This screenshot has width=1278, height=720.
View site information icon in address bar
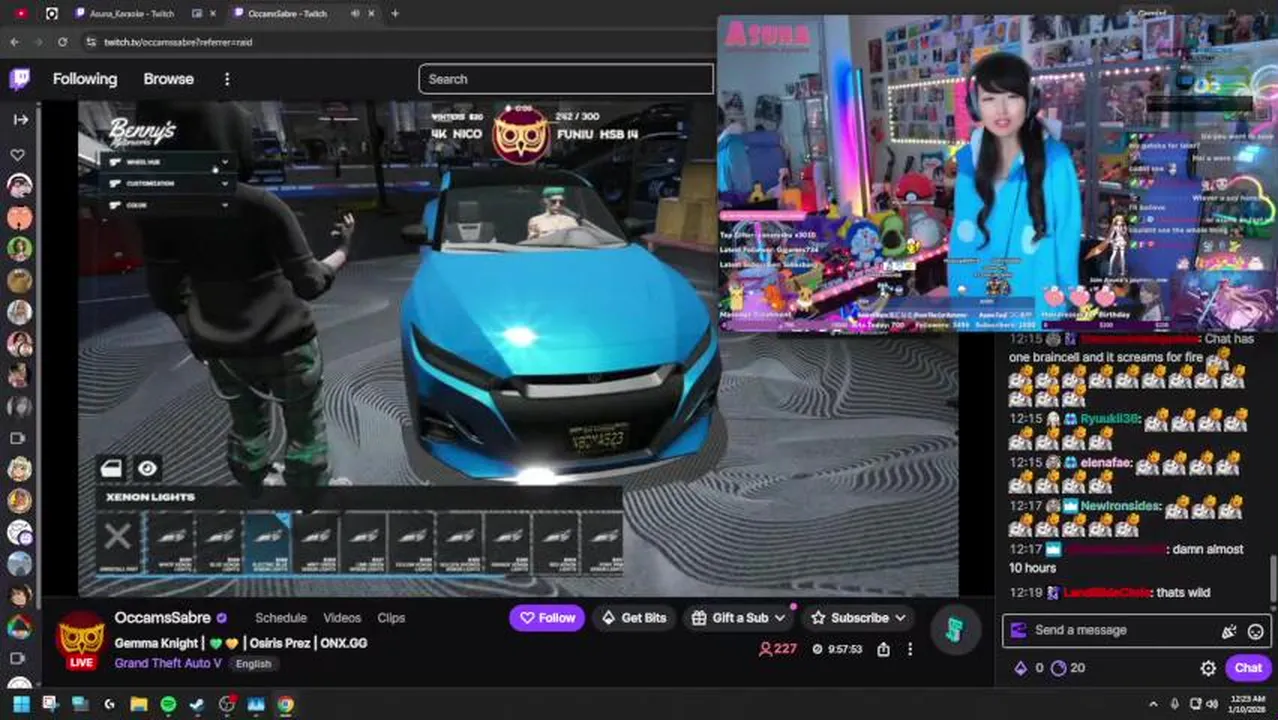[91, 42]
